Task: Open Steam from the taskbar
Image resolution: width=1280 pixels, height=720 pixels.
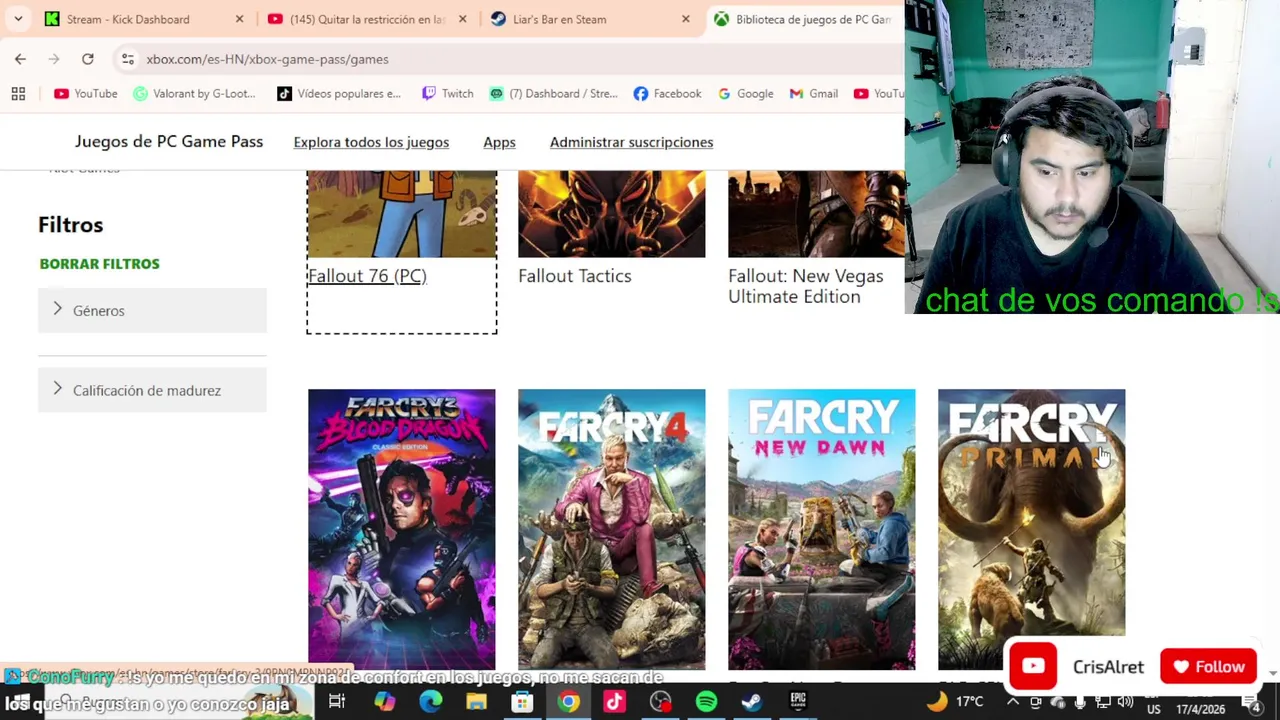Action: (752, 702)
